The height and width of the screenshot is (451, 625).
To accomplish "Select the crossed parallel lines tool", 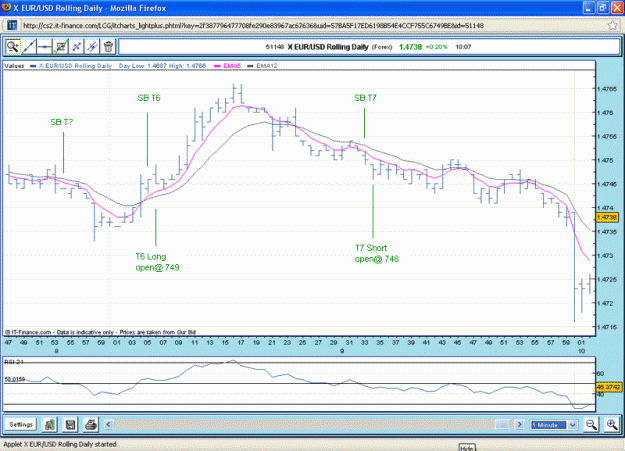I will [92, 47].
